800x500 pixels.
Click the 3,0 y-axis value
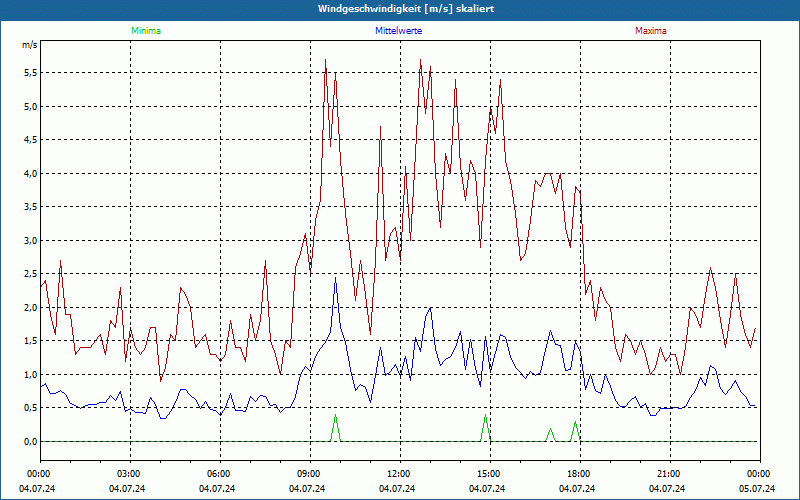[31, 240]
